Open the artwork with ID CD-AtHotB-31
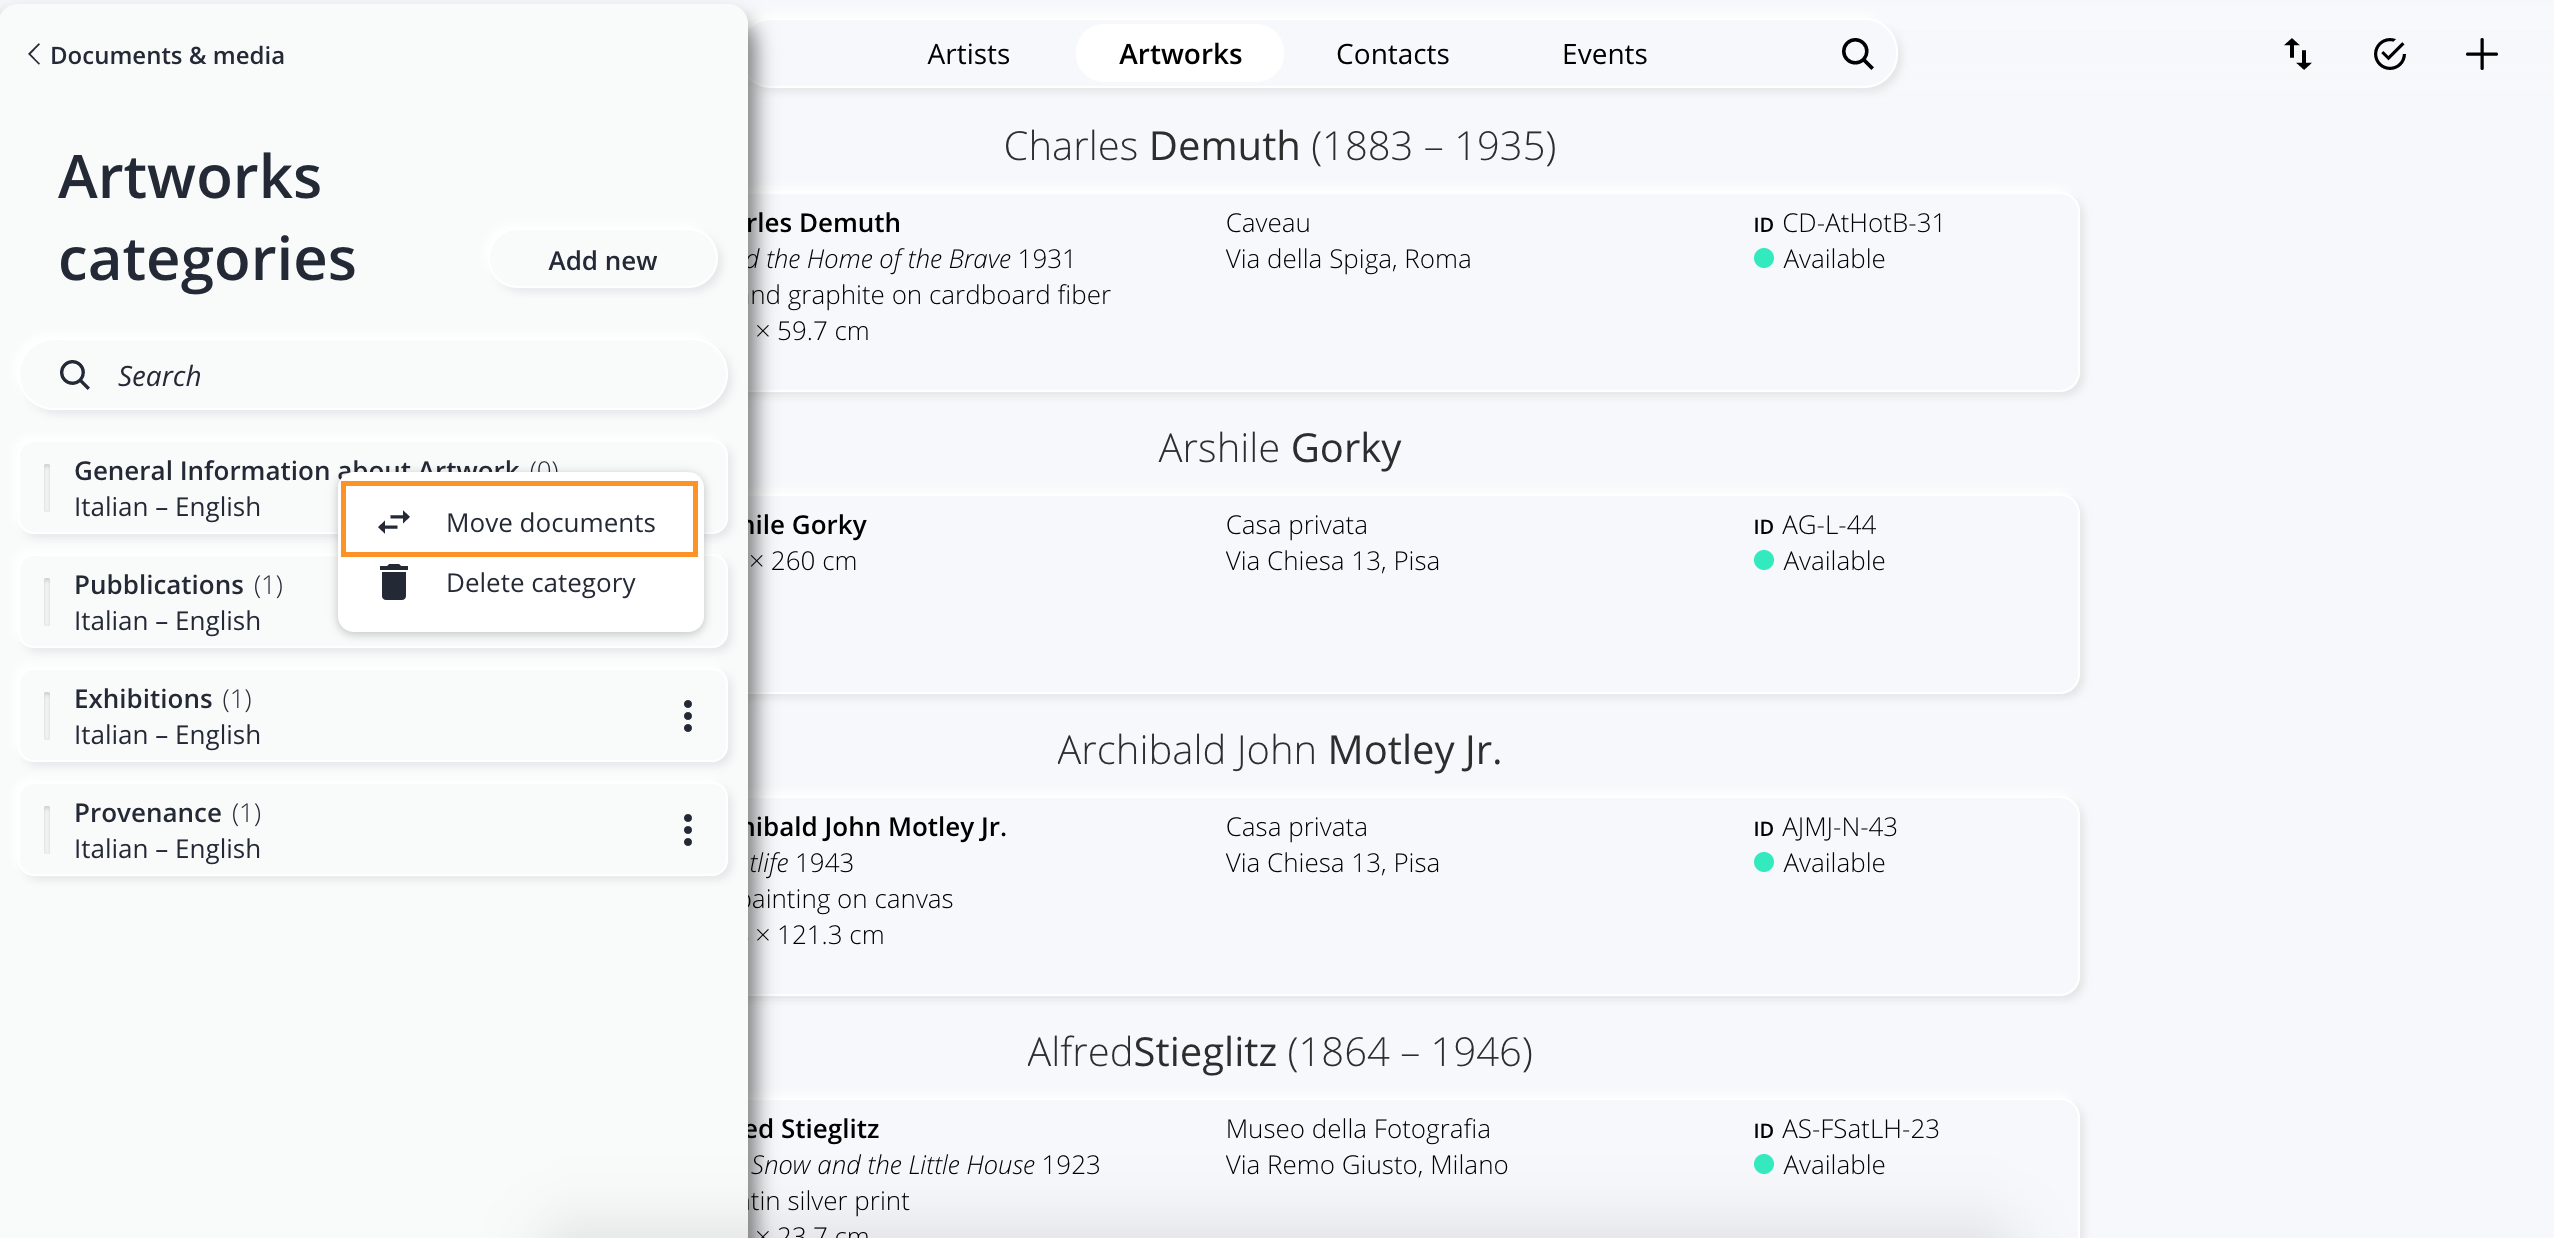2554x1238 pixels. (x=1414, y=292)
